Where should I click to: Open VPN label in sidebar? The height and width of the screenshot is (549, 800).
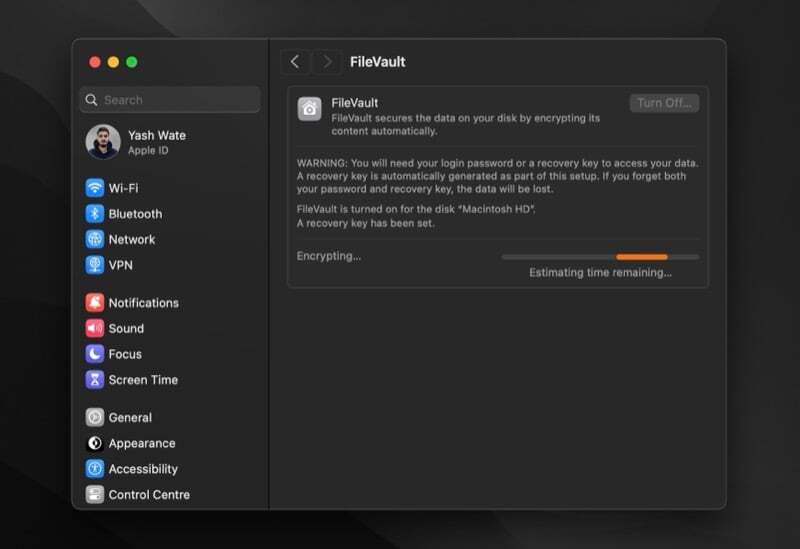pyautogui.click(x=120, y=265)
